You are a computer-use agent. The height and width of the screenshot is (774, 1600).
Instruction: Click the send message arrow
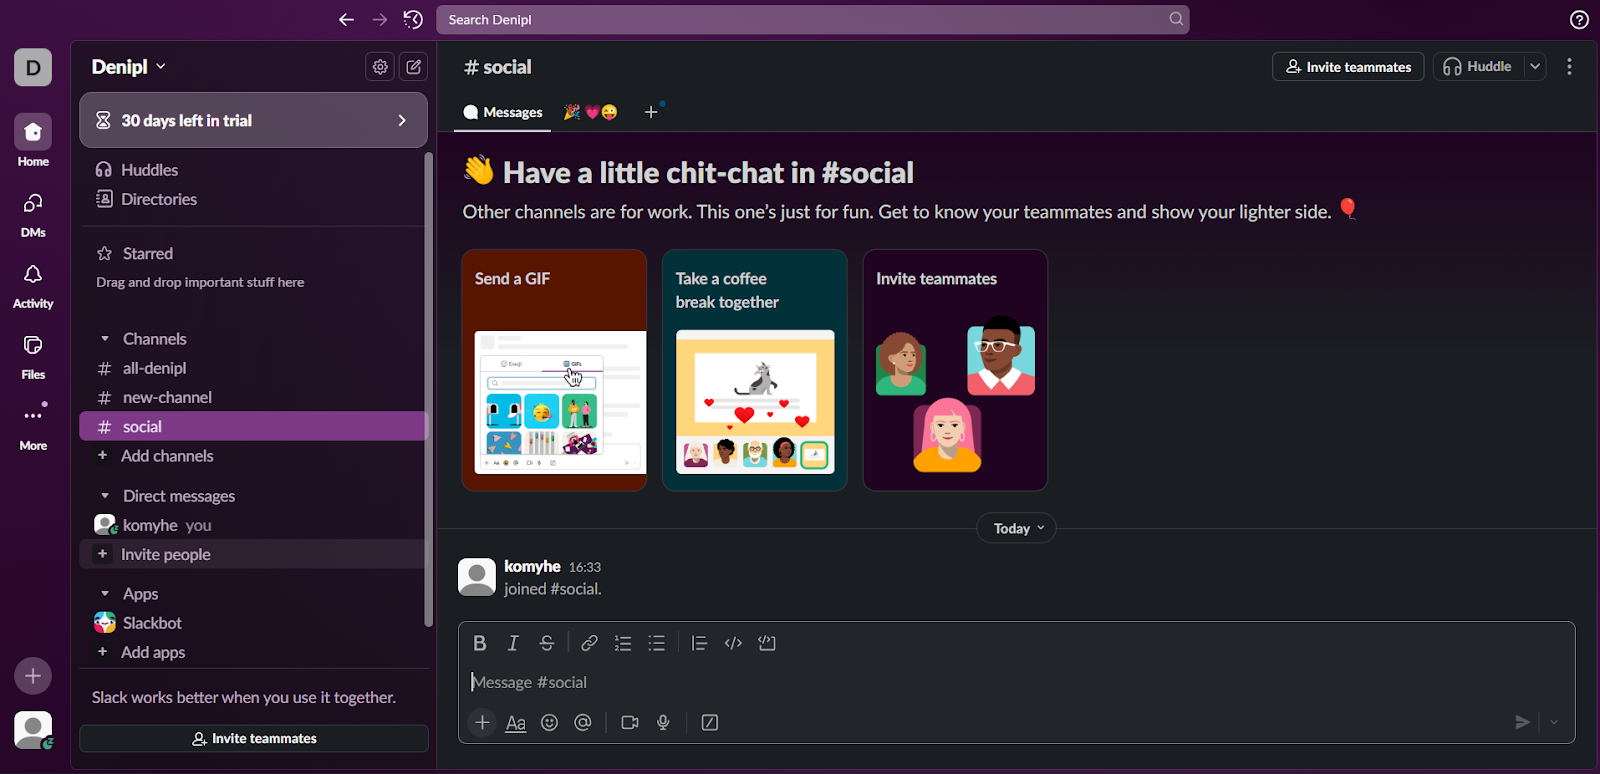point(1522,722)
